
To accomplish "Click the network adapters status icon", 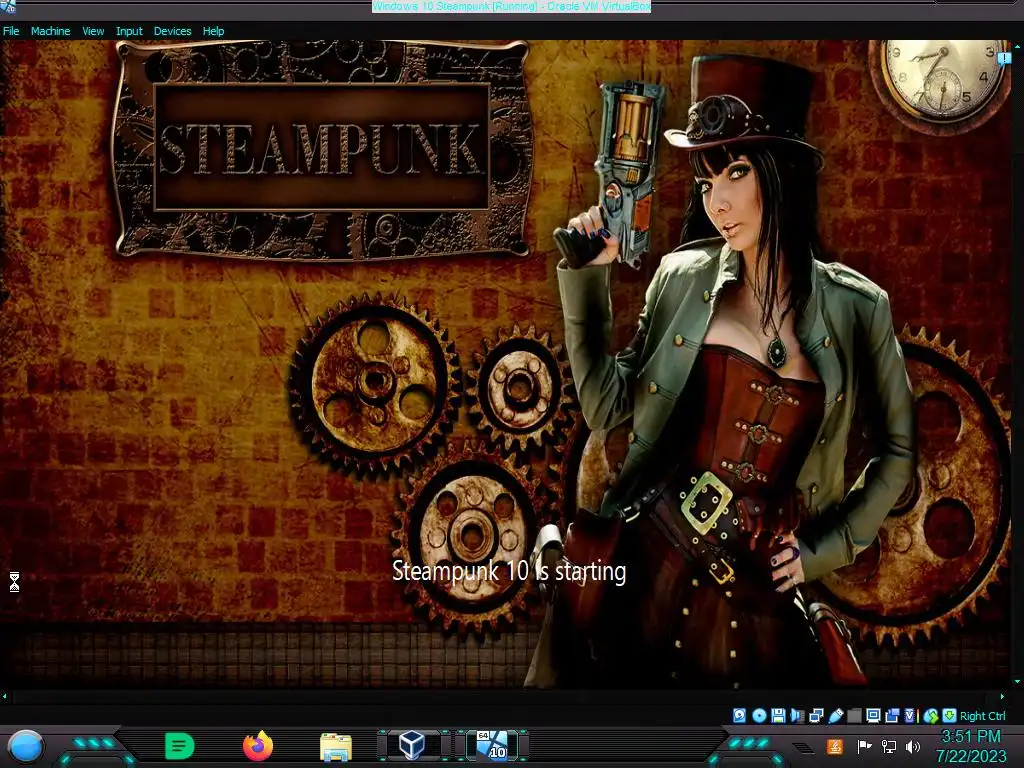I will (x=816, y=716).
